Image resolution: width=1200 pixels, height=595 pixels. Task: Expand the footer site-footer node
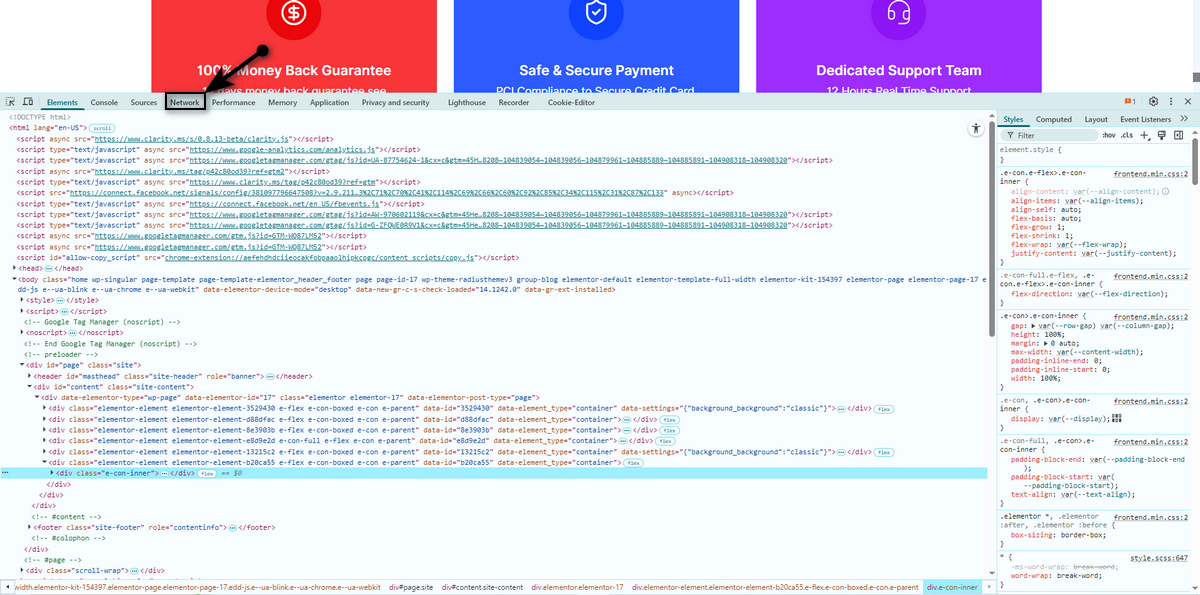click(31, 527)
